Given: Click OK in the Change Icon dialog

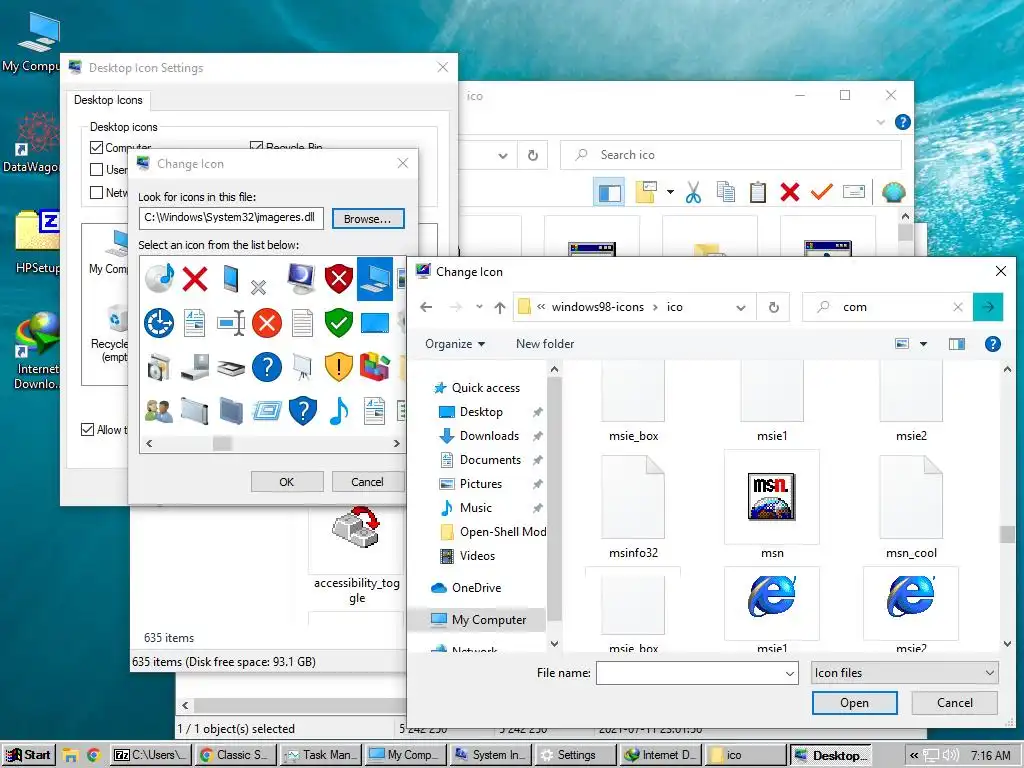Looking at the screenshot, I should tap(287, 482).
